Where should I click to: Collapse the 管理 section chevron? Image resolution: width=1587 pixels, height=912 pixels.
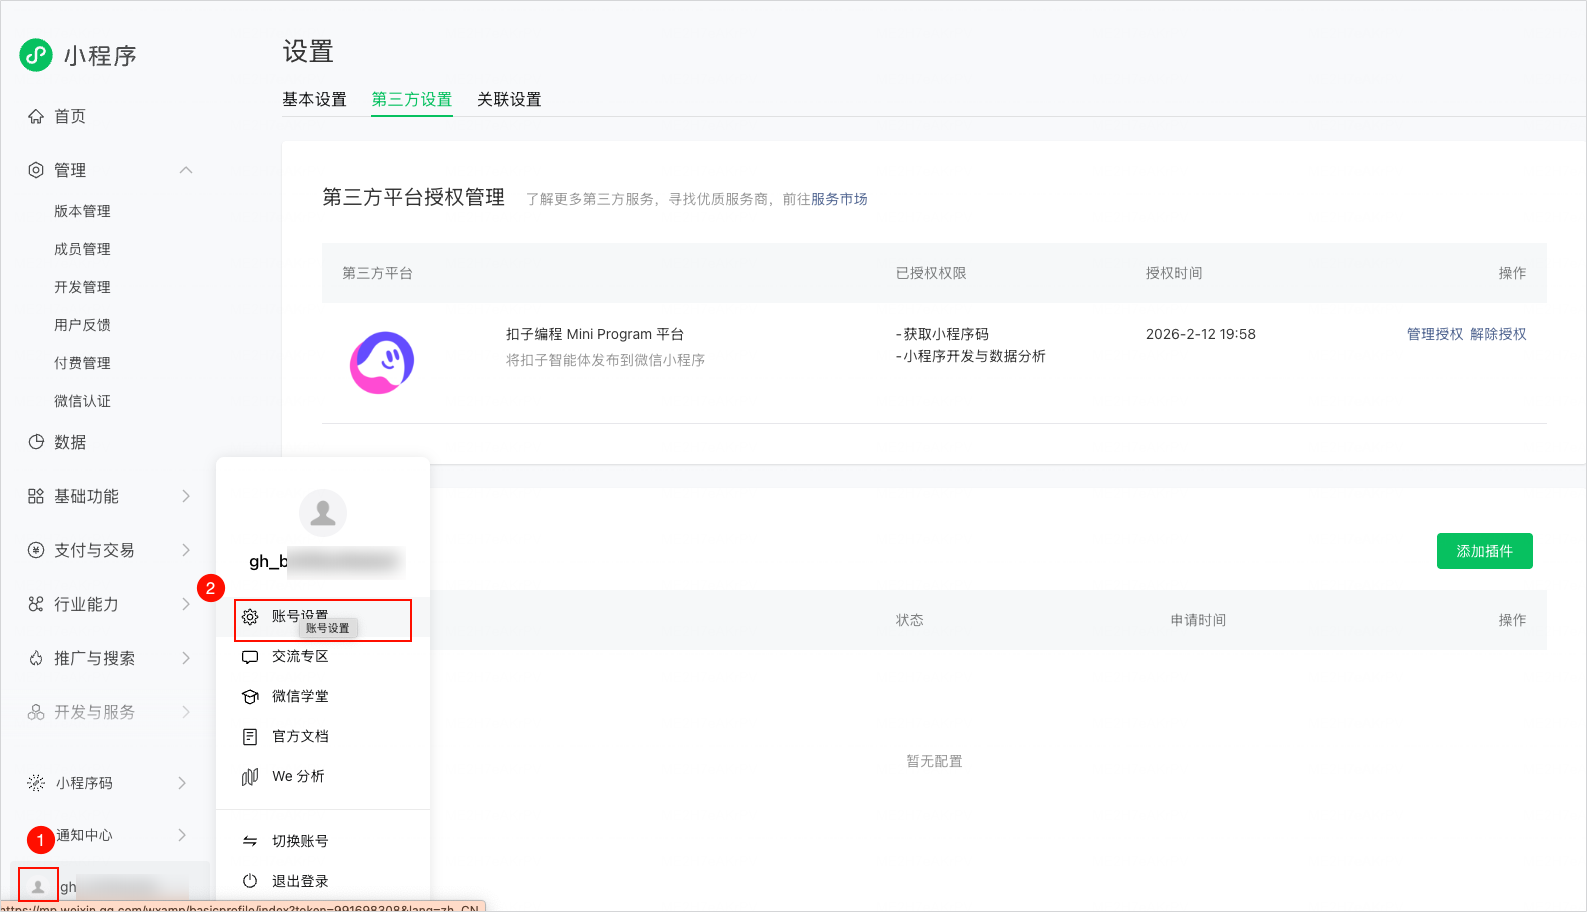[x=186, y=170]
